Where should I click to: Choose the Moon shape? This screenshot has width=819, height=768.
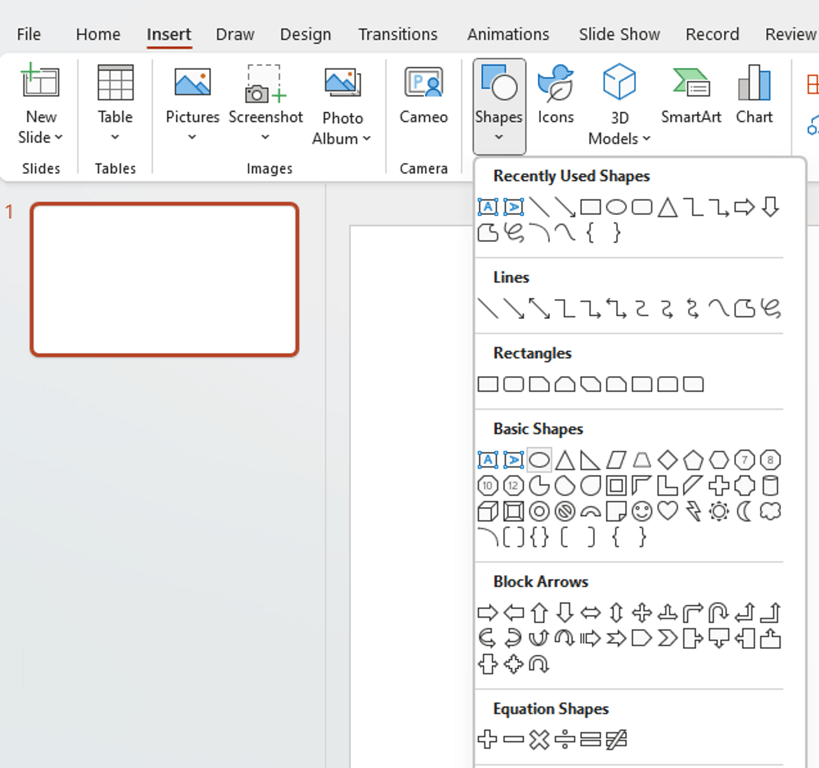pyautogui.click(x=744, y=511)
